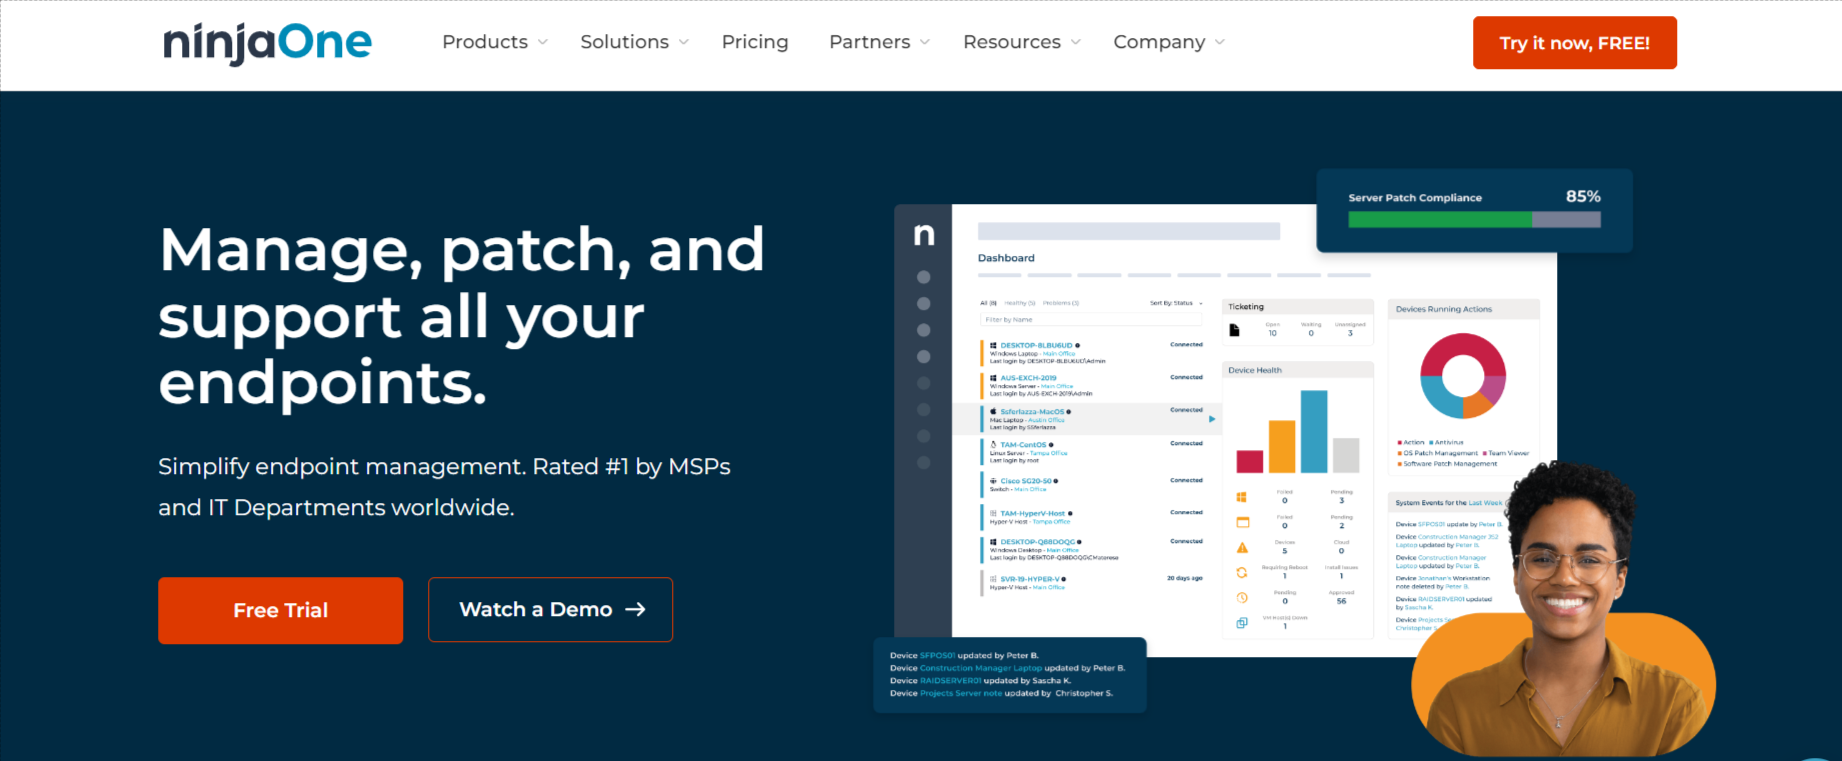Click the host icon beside SVR-19-HYPER-V
This screenshot has width=1842, height=761.
[993, 579]
